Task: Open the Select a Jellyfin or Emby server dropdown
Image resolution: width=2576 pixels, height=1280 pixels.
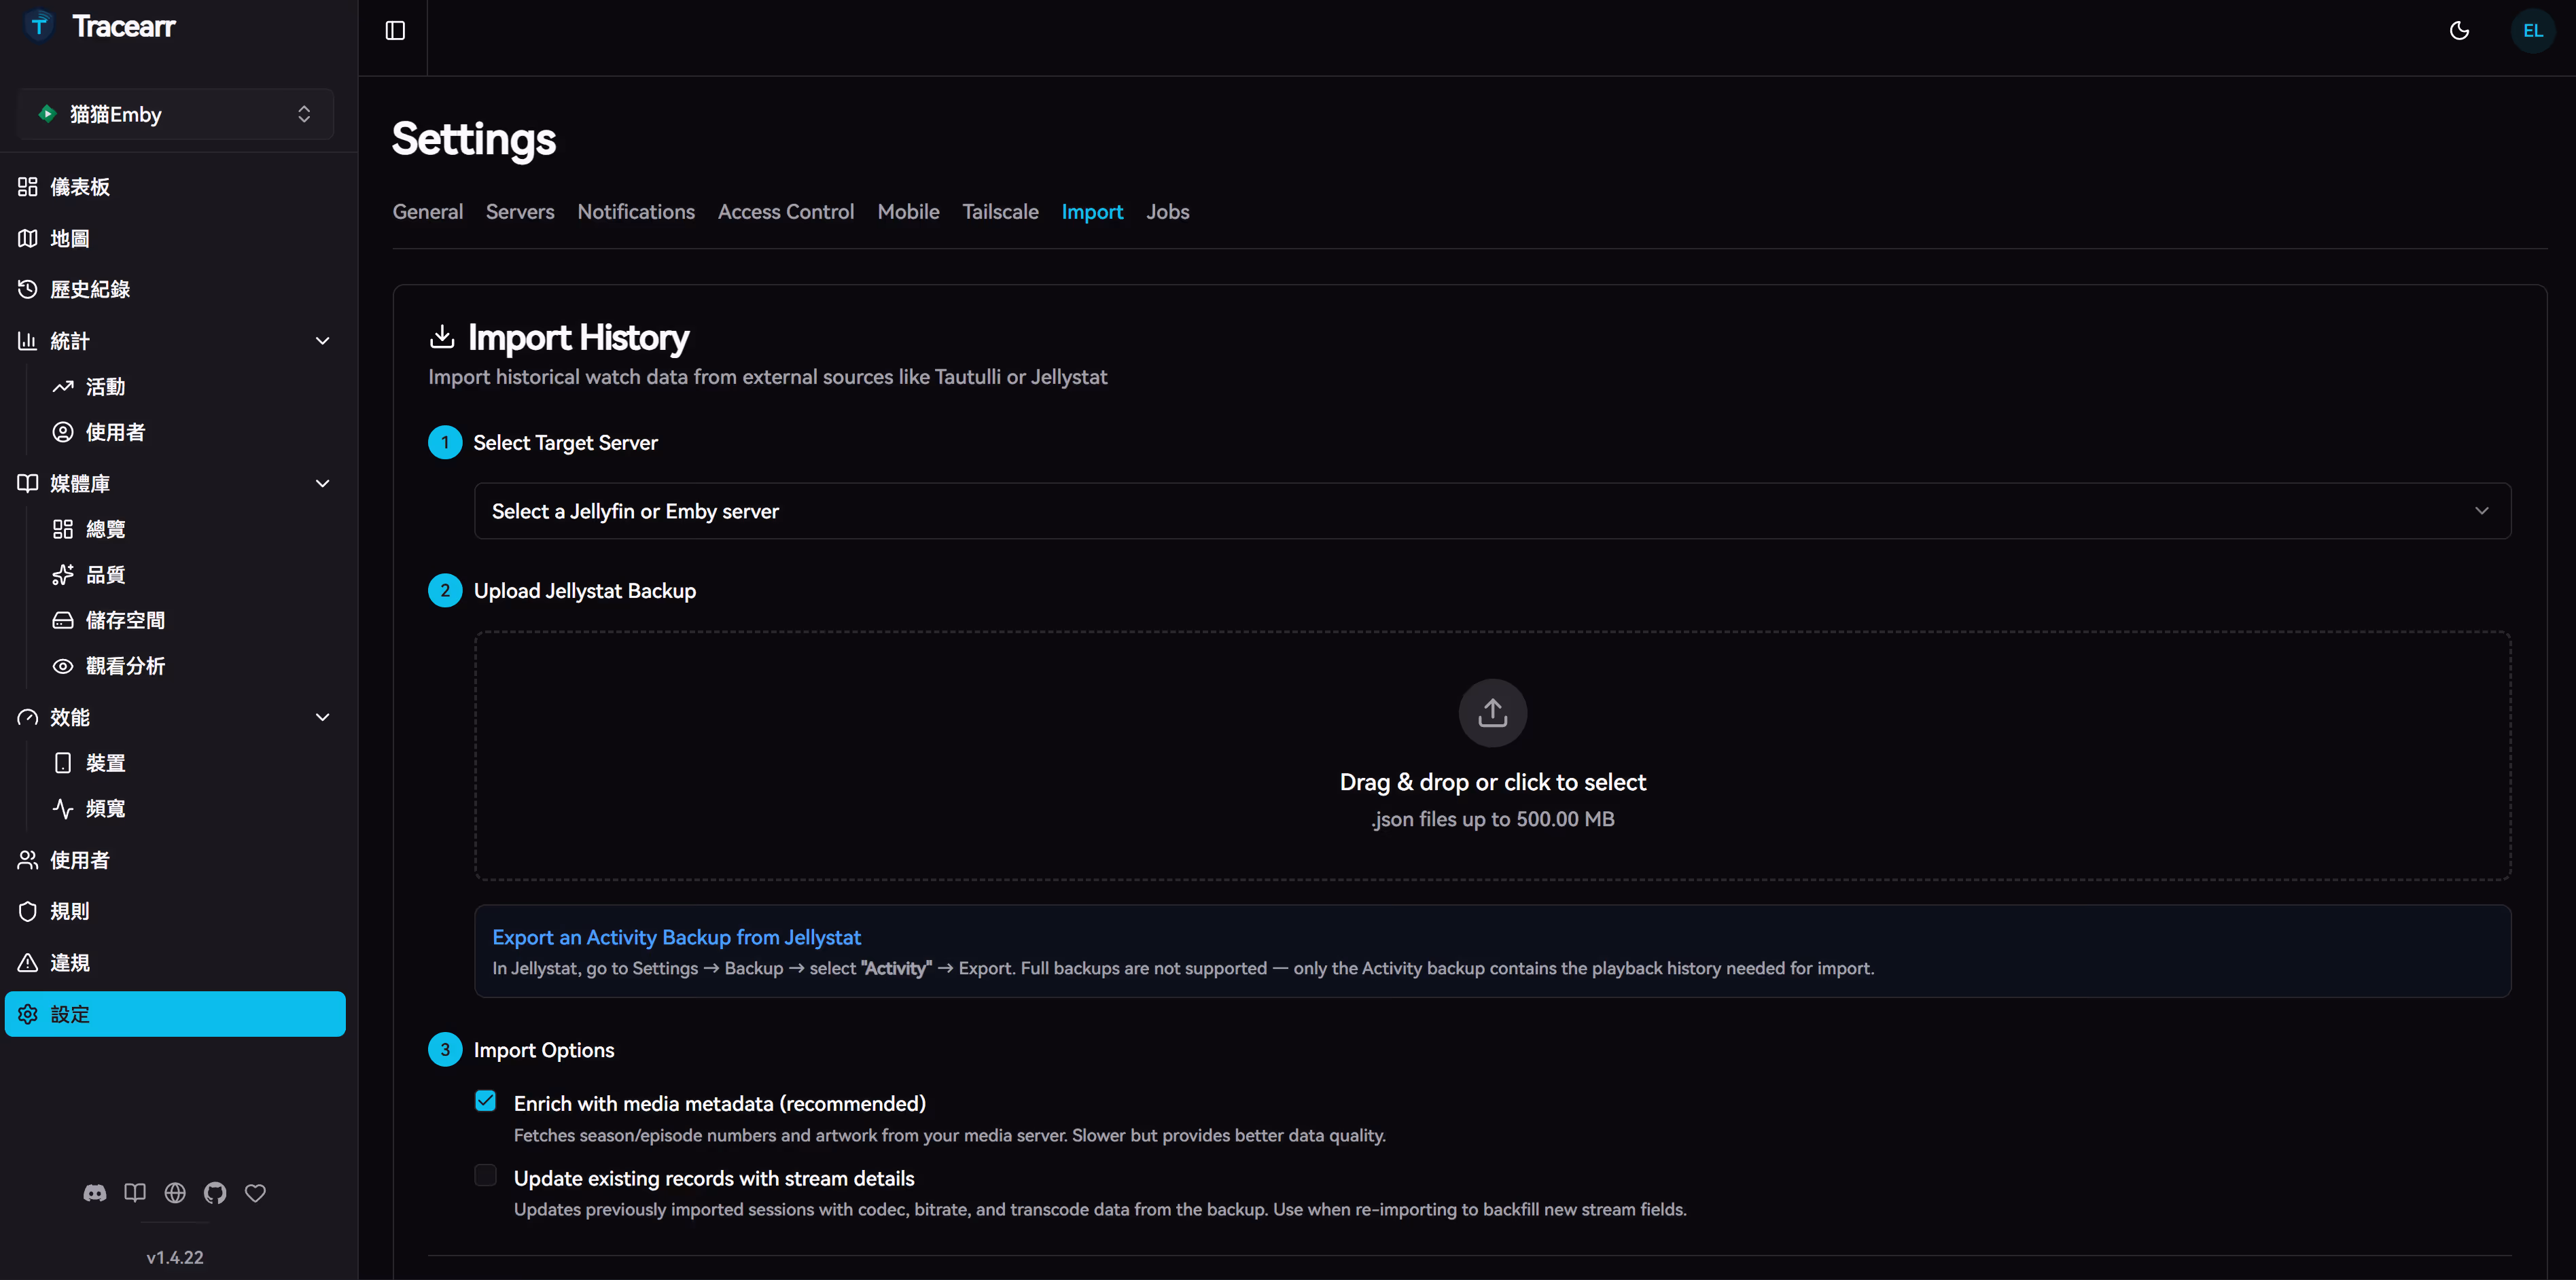Action: 1492,511
